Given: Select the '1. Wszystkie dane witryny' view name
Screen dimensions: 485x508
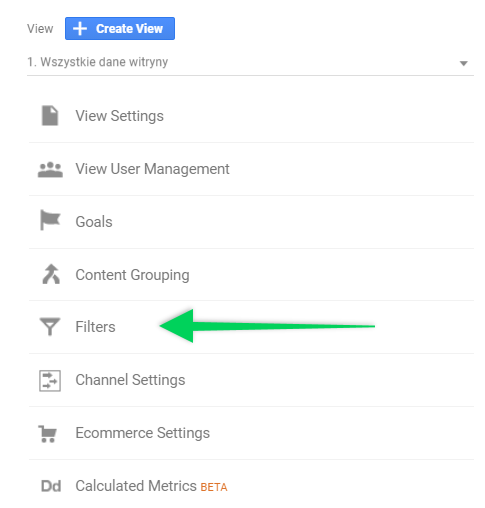Looking at the screenshot, I should tap(97, 62).
